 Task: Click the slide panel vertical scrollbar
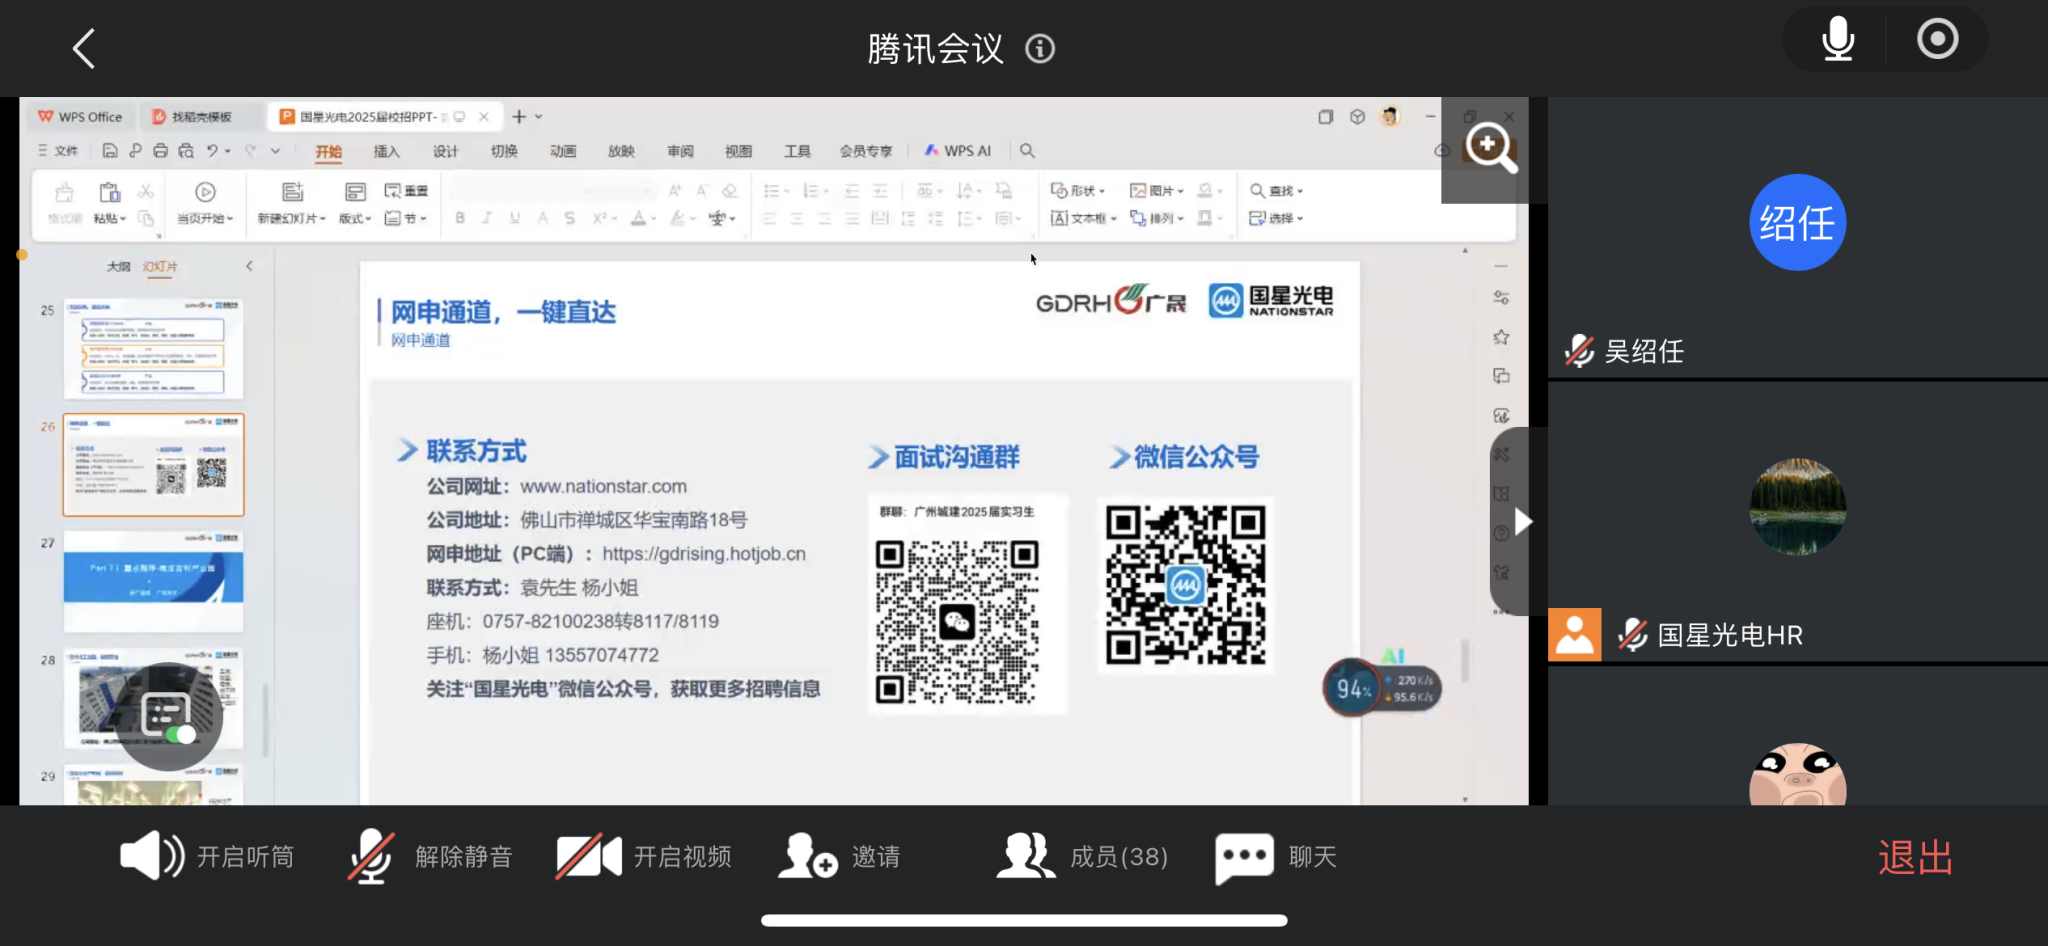click(x=265, y=718)
